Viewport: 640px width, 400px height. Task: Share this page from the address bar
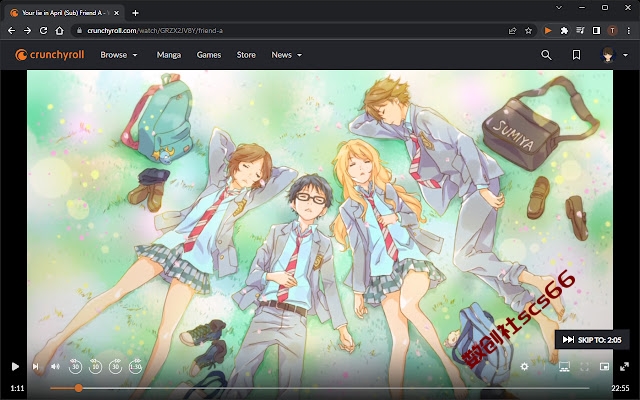tap(512, 31)
